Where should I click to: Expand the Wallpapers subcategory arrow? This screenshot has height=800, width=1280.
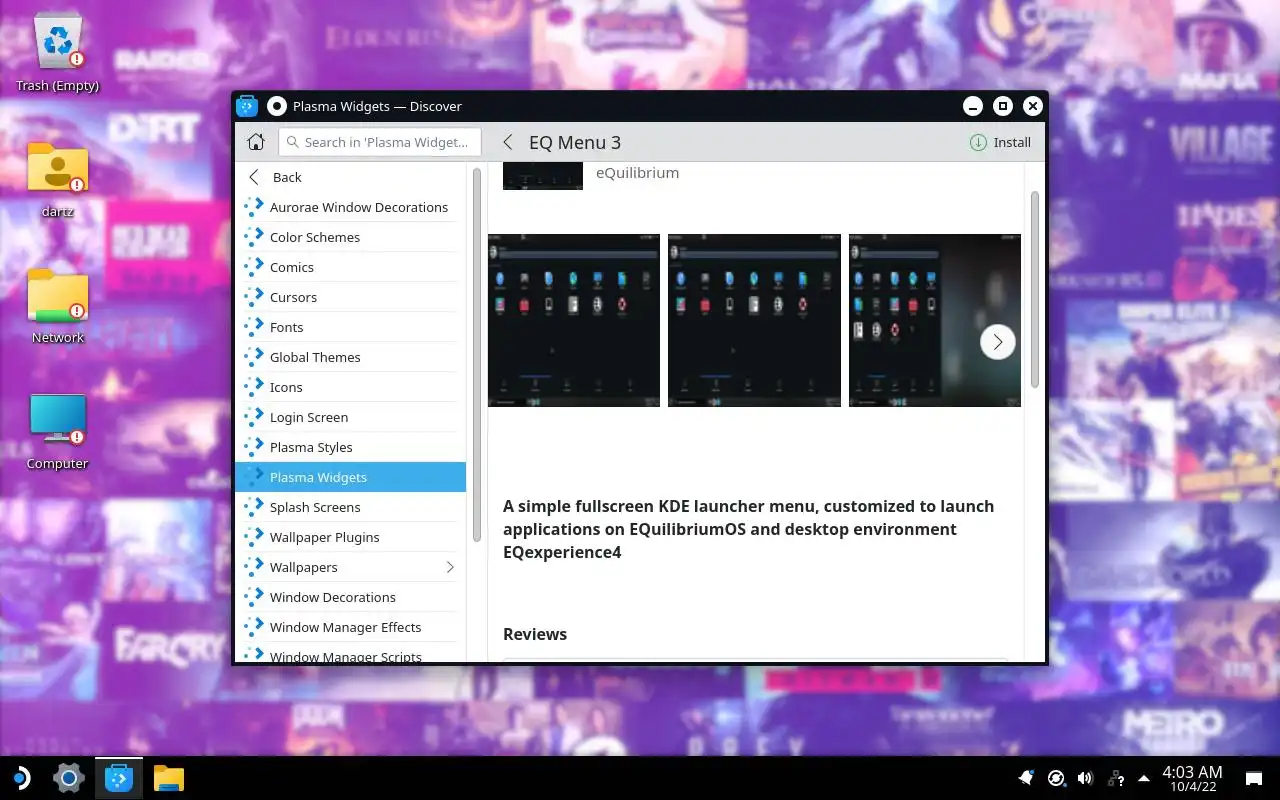(x=450, y=567)
